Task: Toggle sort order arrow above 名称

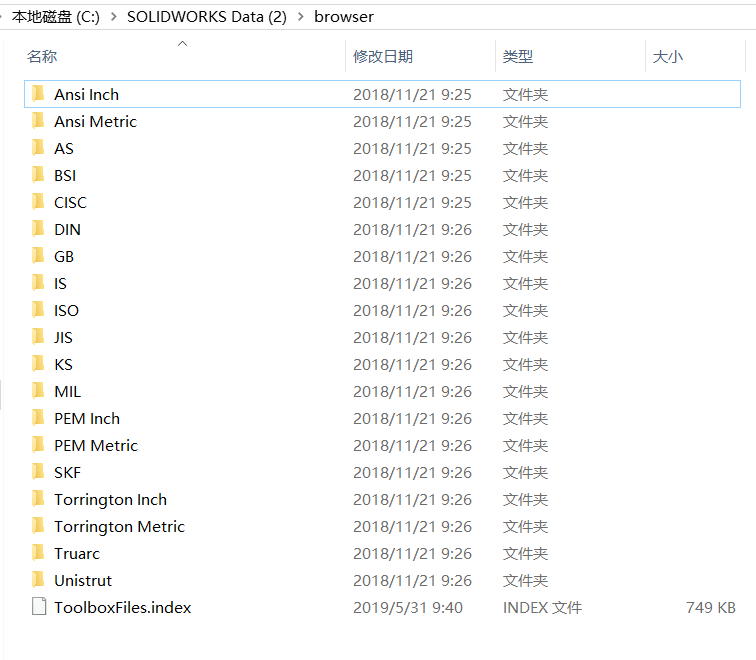Action: tap(182, 43)
